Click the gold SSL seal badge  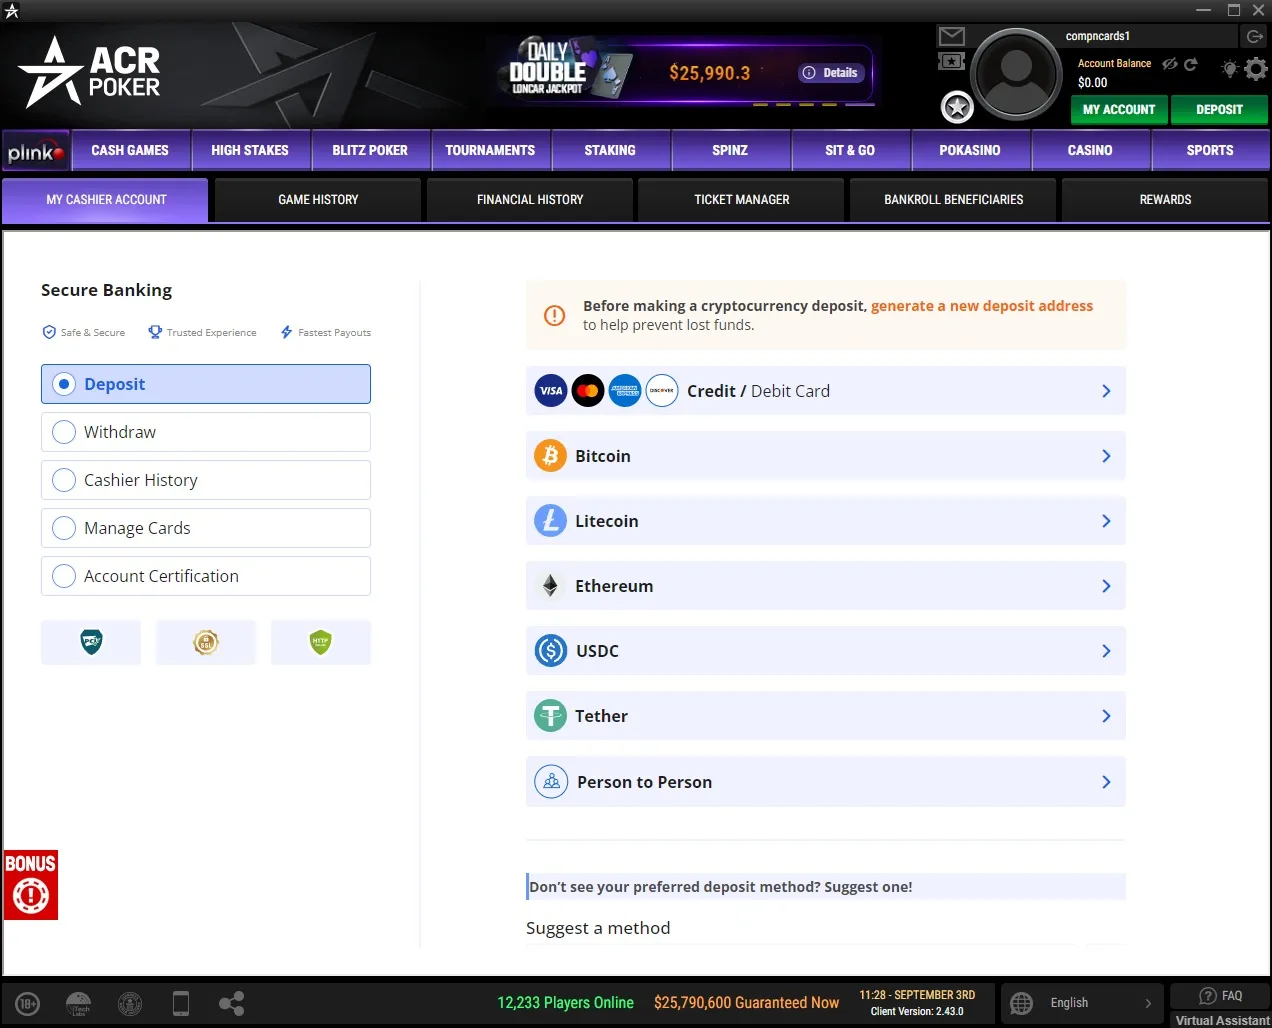tap(206, 642)
